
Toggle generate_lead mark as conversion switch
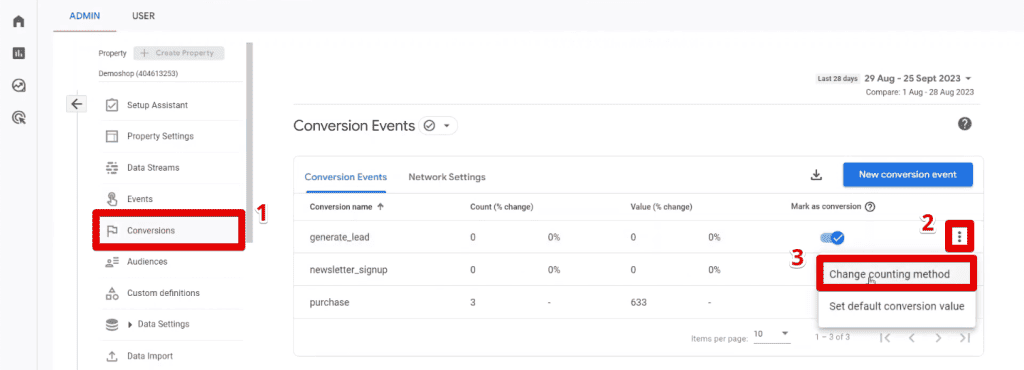point(833,238)
